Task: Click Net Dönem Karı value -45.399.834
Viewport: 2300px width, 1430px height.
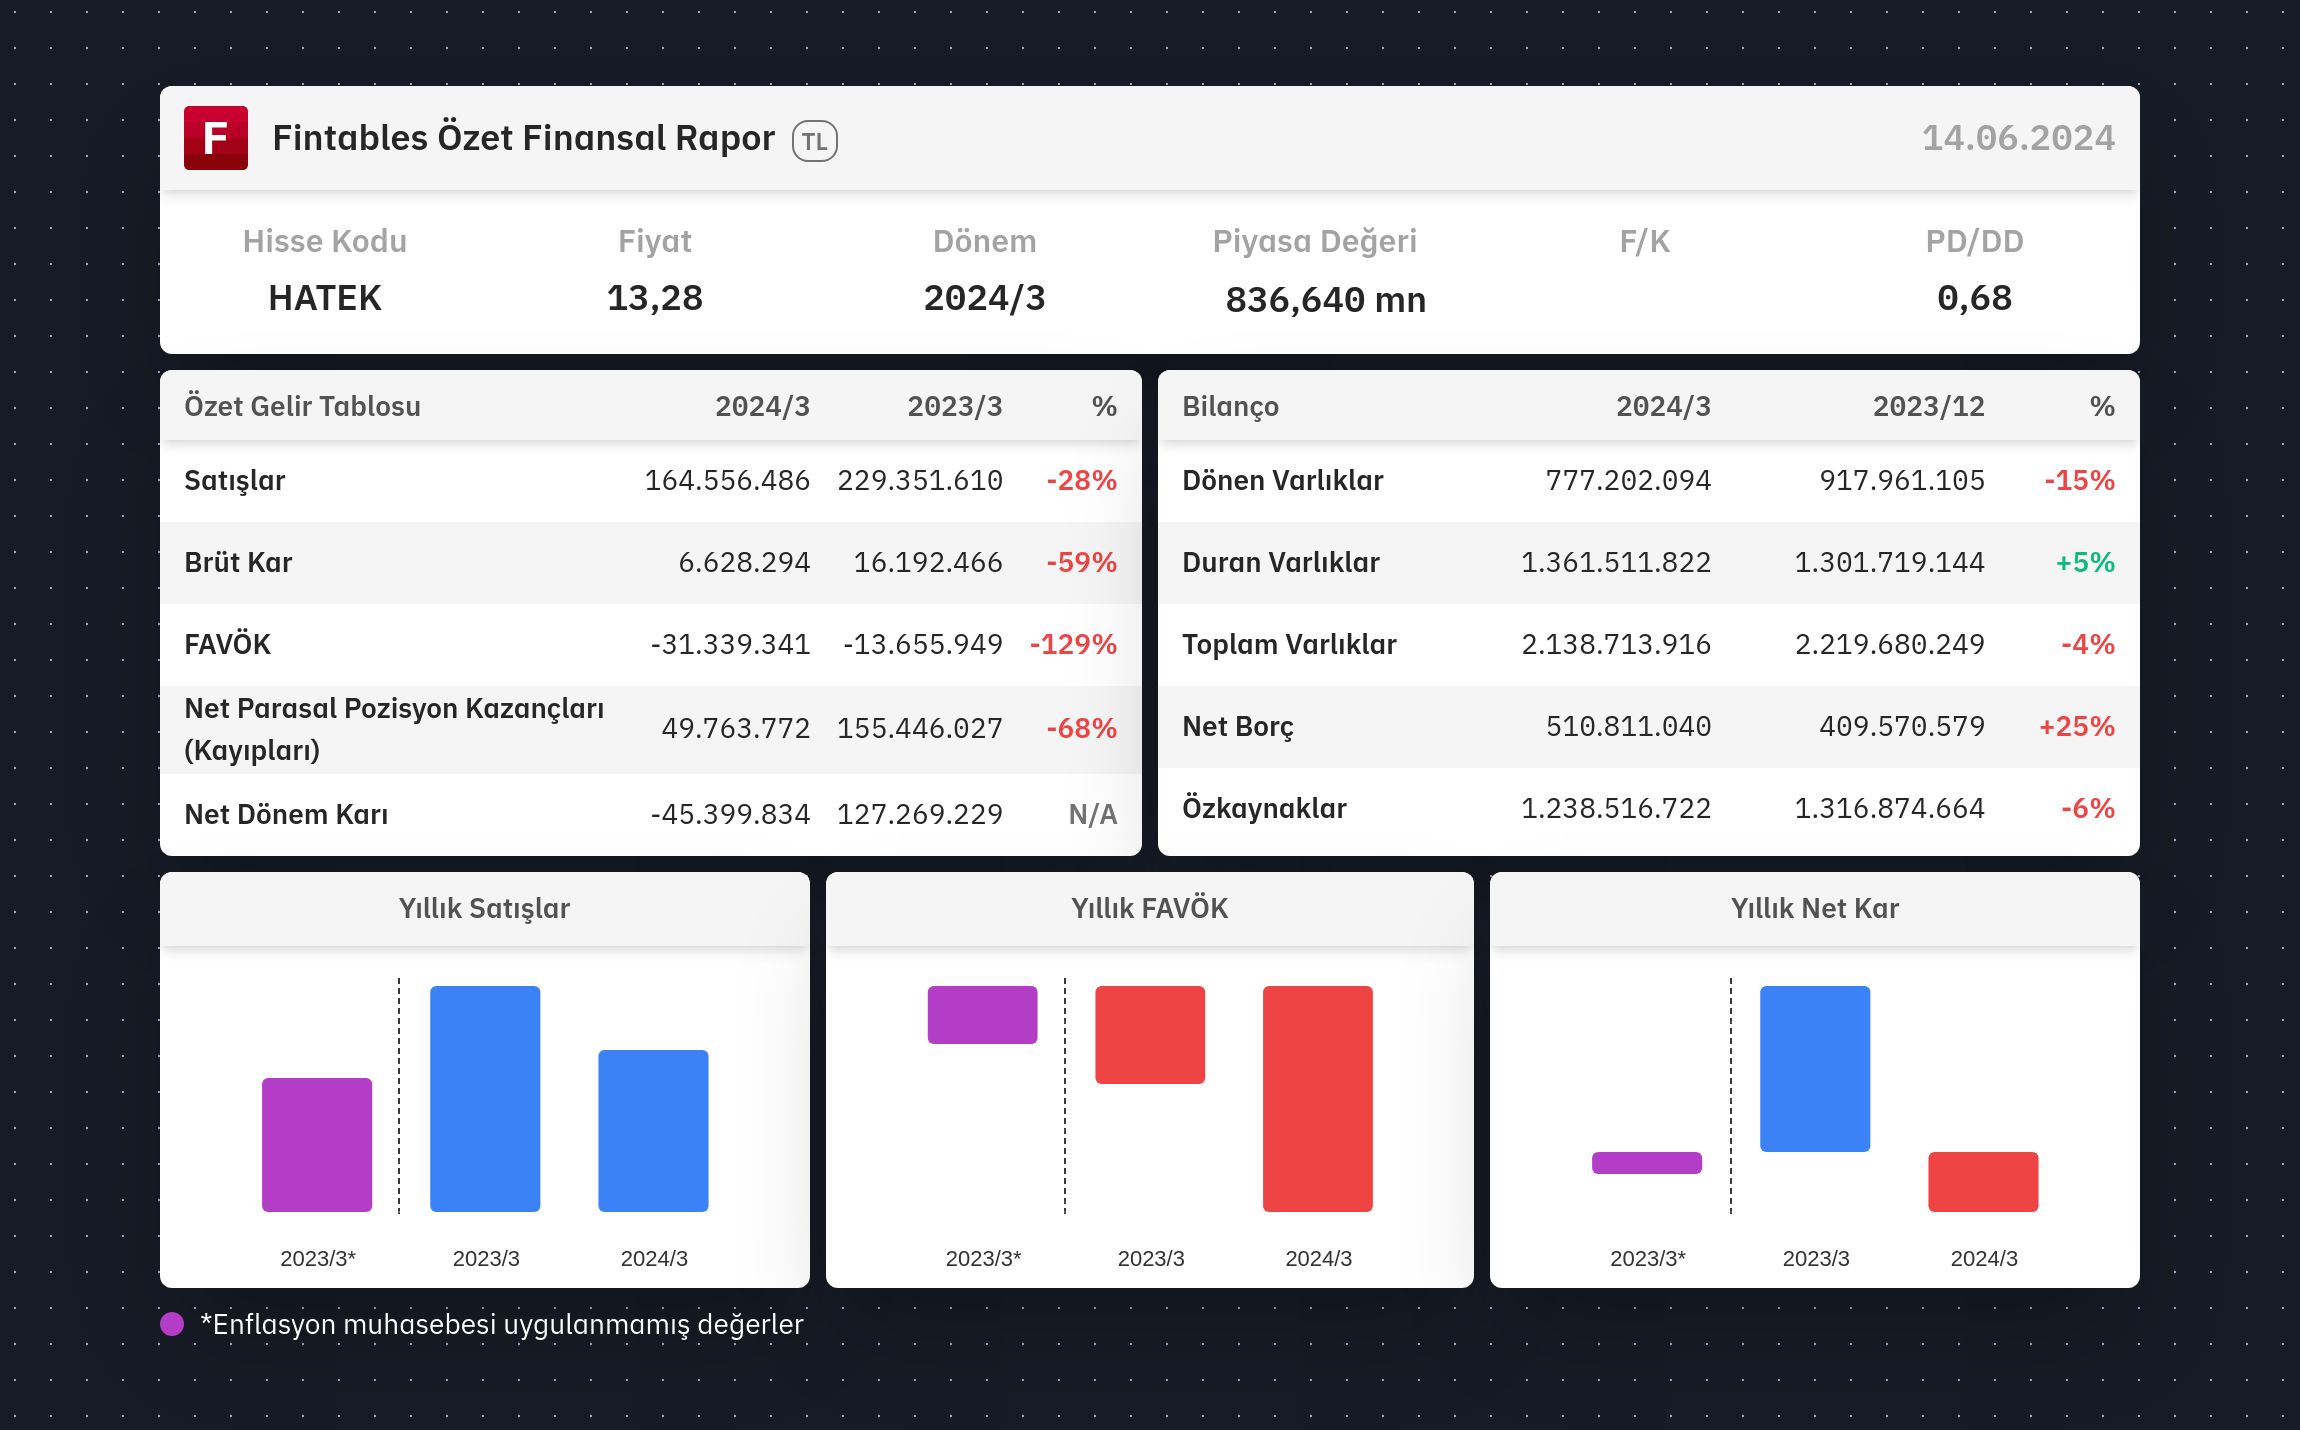Action: (730, 814)
